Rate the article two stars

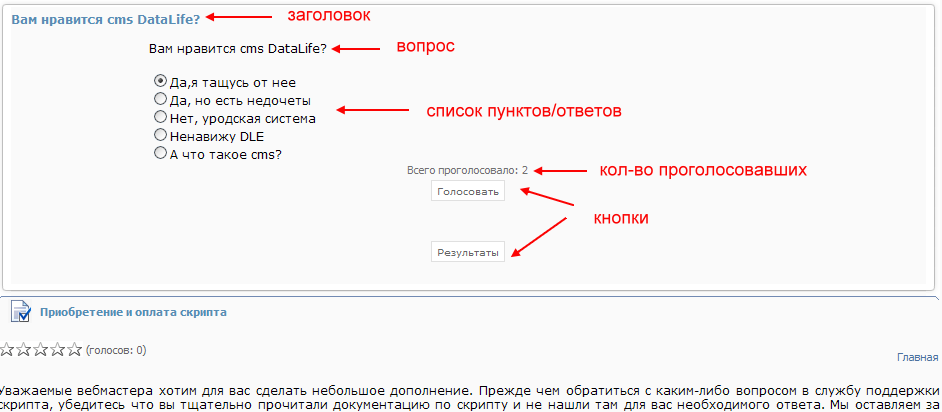(24, 350)
